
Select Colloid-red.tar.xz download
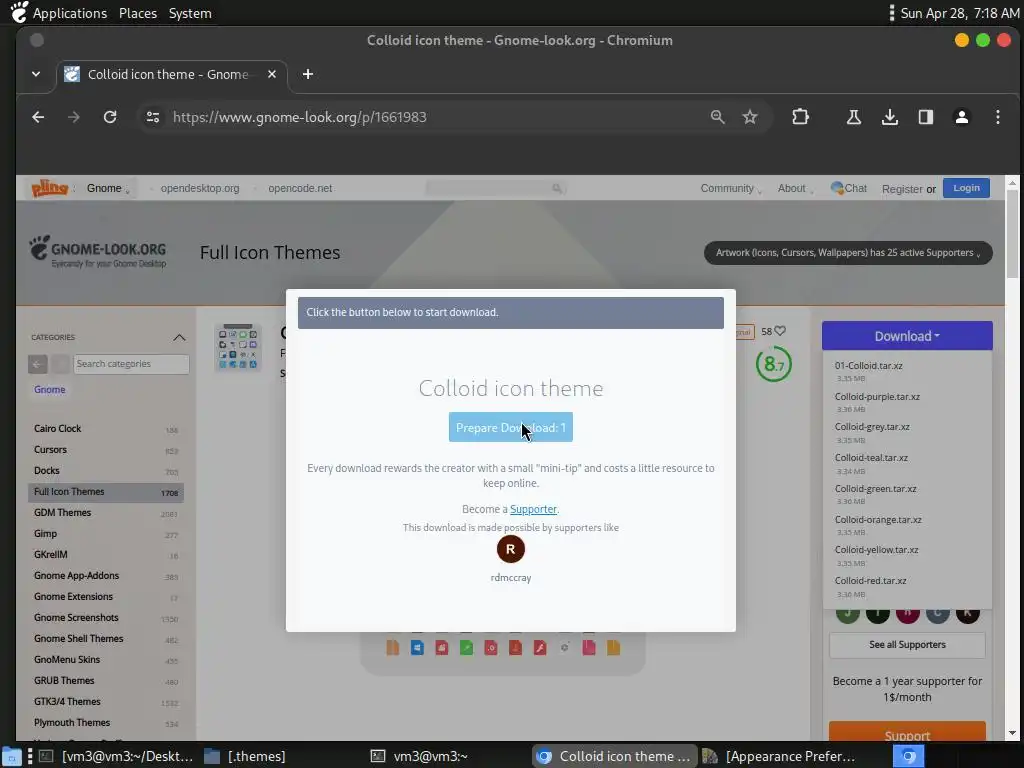870,581
